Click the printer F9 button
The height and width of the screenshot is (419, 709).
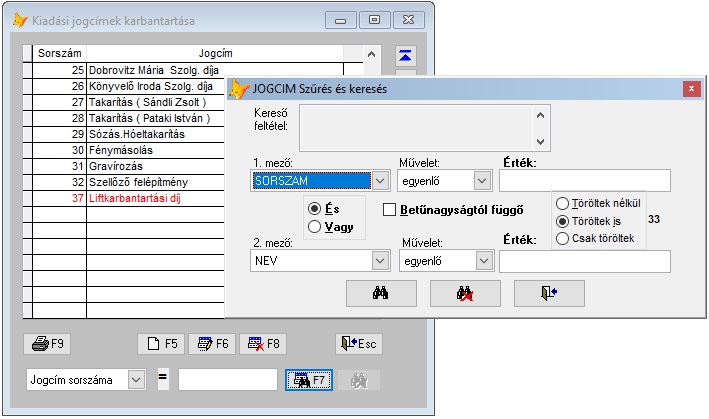[47, 344]
